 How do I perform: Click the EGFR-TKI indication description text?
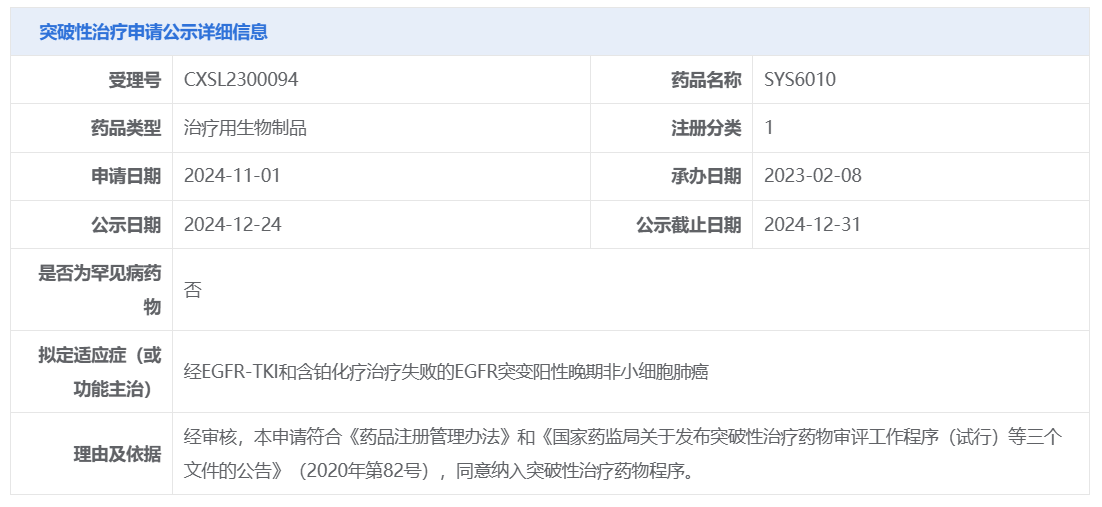pyautogui.click(x=446, y=372)
